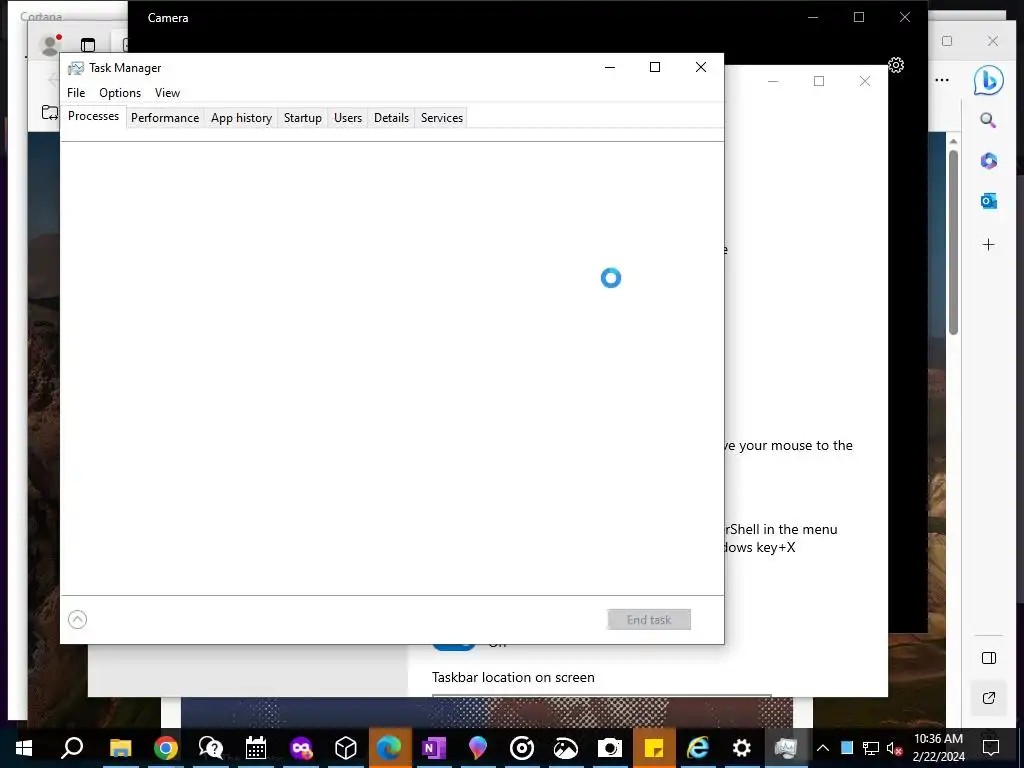Open Get Help app from the taskbar

click(210, 748)
